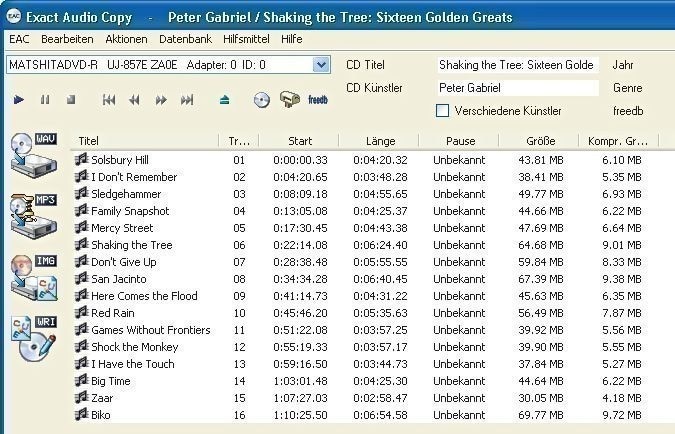This screenshot has height=434, width=675.
Task: Click the MP3 compress icon in sidebar
Action: 32,213
